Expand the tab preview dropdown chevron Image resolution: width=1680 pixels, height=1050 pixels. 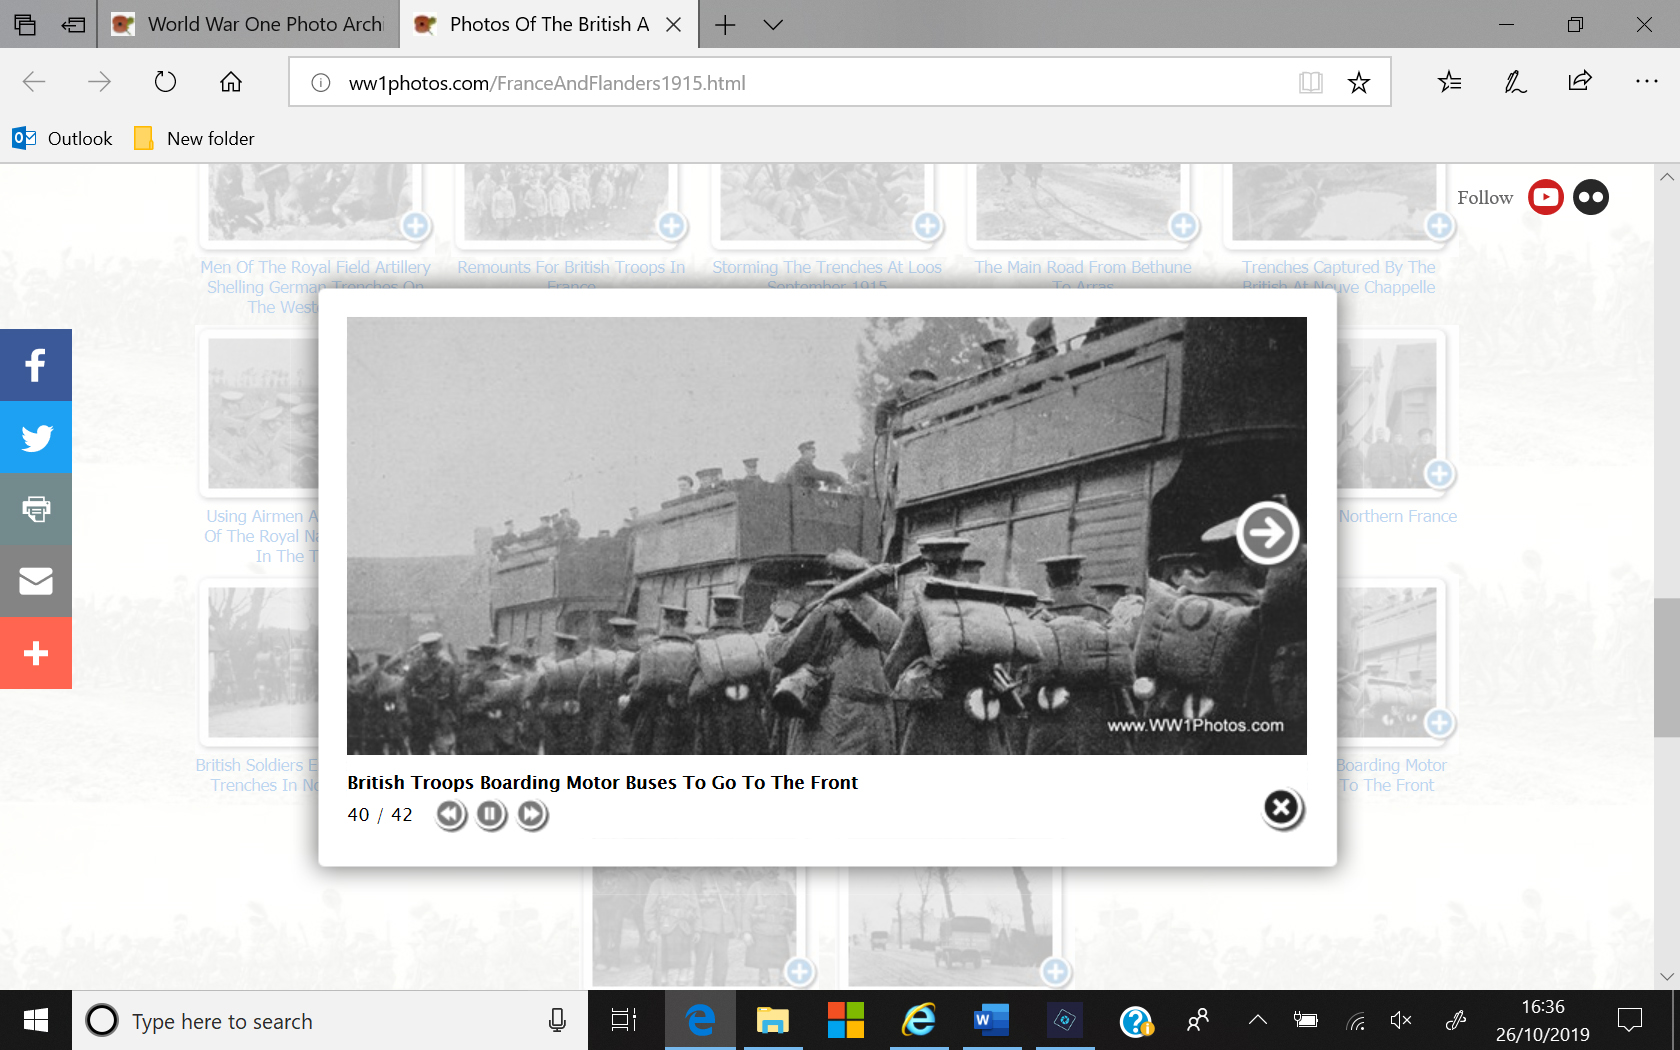773,24
